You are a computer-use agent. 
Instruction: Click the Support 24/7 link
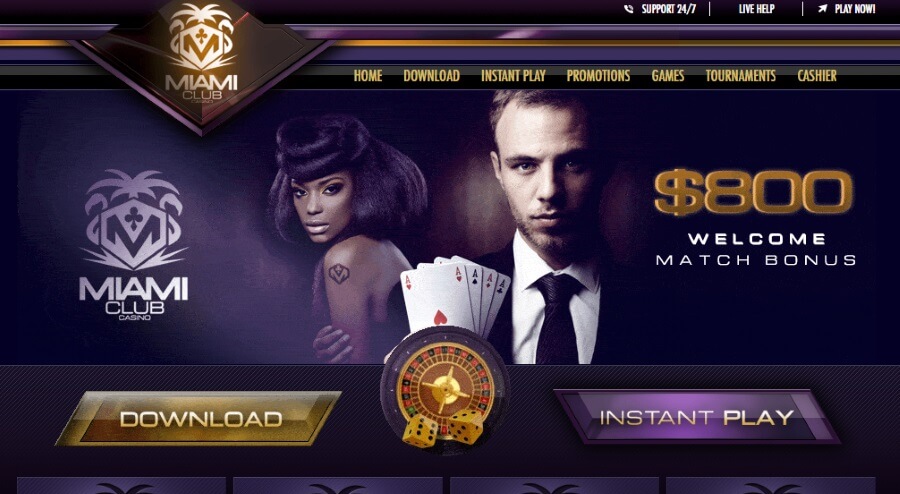(669, 9)
